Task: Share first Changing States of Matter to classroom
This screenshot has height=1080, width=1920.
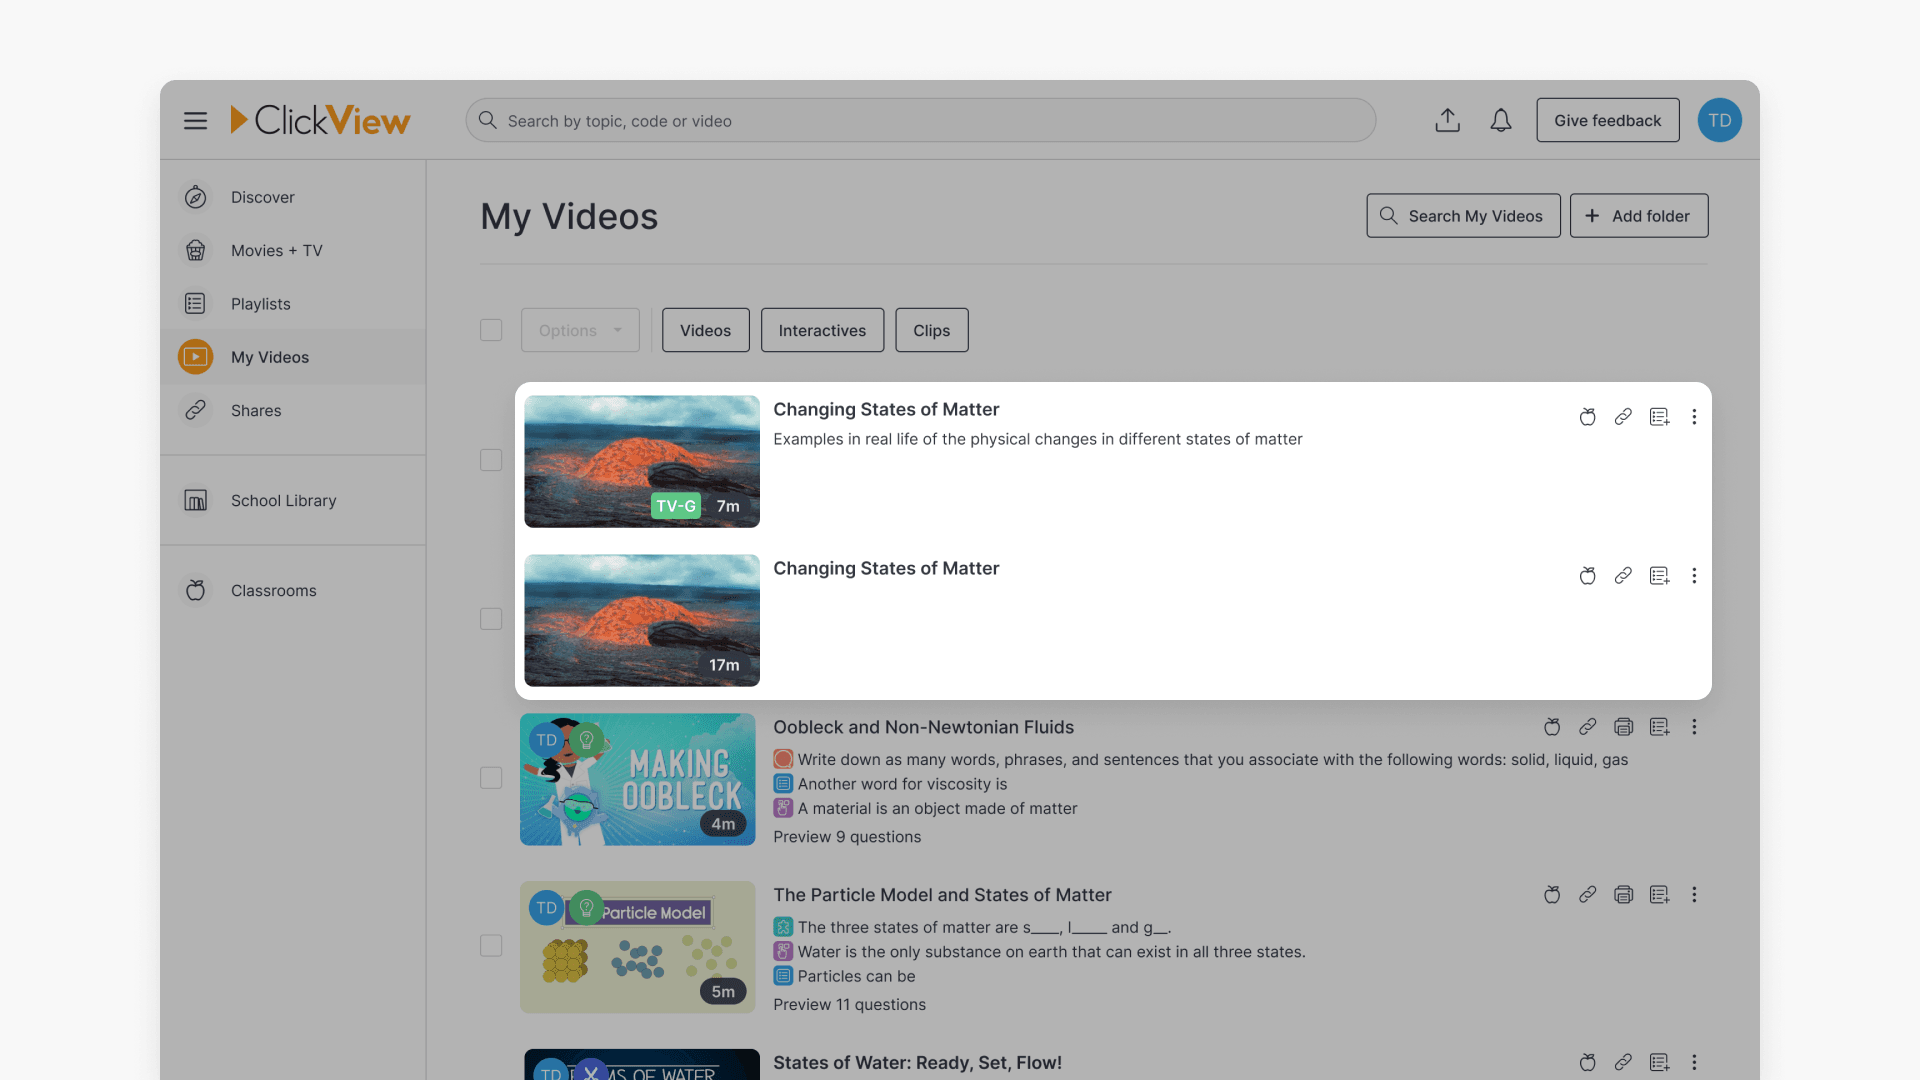Action: pos(1587,417)
